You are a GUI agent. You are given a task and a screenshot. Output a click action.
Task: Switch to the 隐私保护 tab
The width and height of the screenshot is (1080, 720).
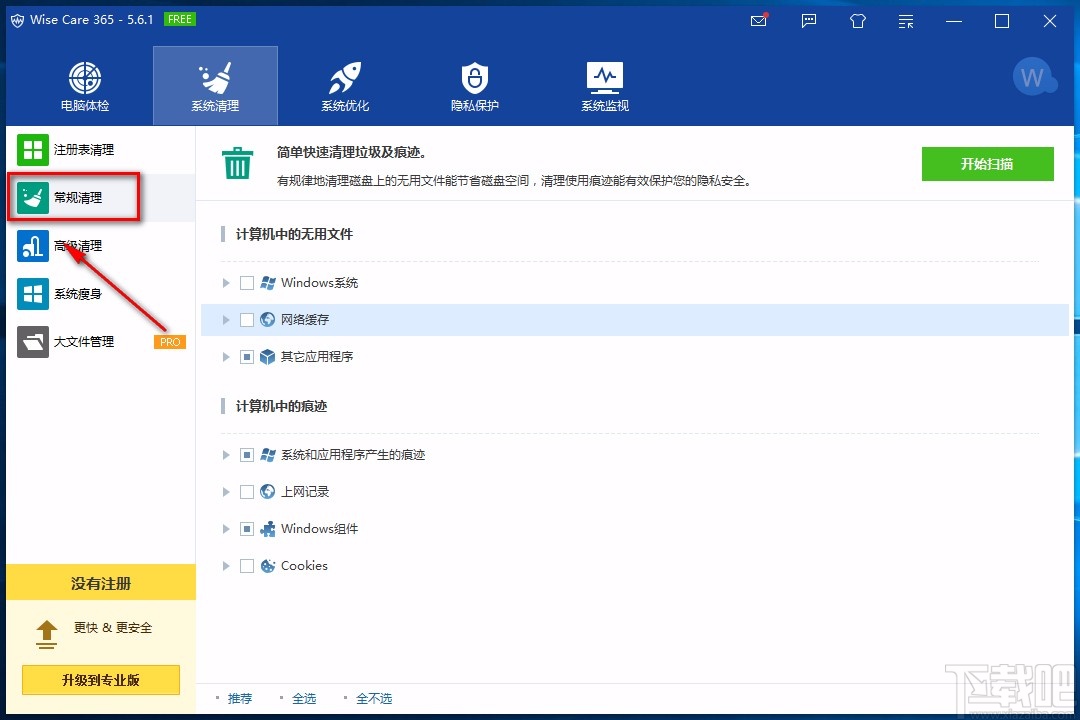(x=475, y=86)
